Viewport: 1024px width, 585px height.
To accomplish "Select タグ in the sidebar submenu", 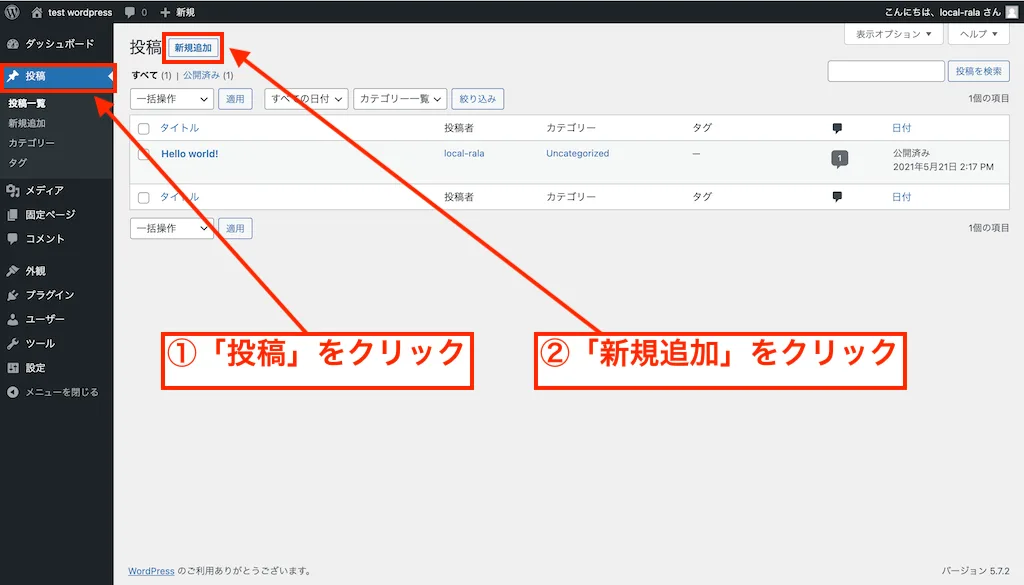I will pos(18,163).
